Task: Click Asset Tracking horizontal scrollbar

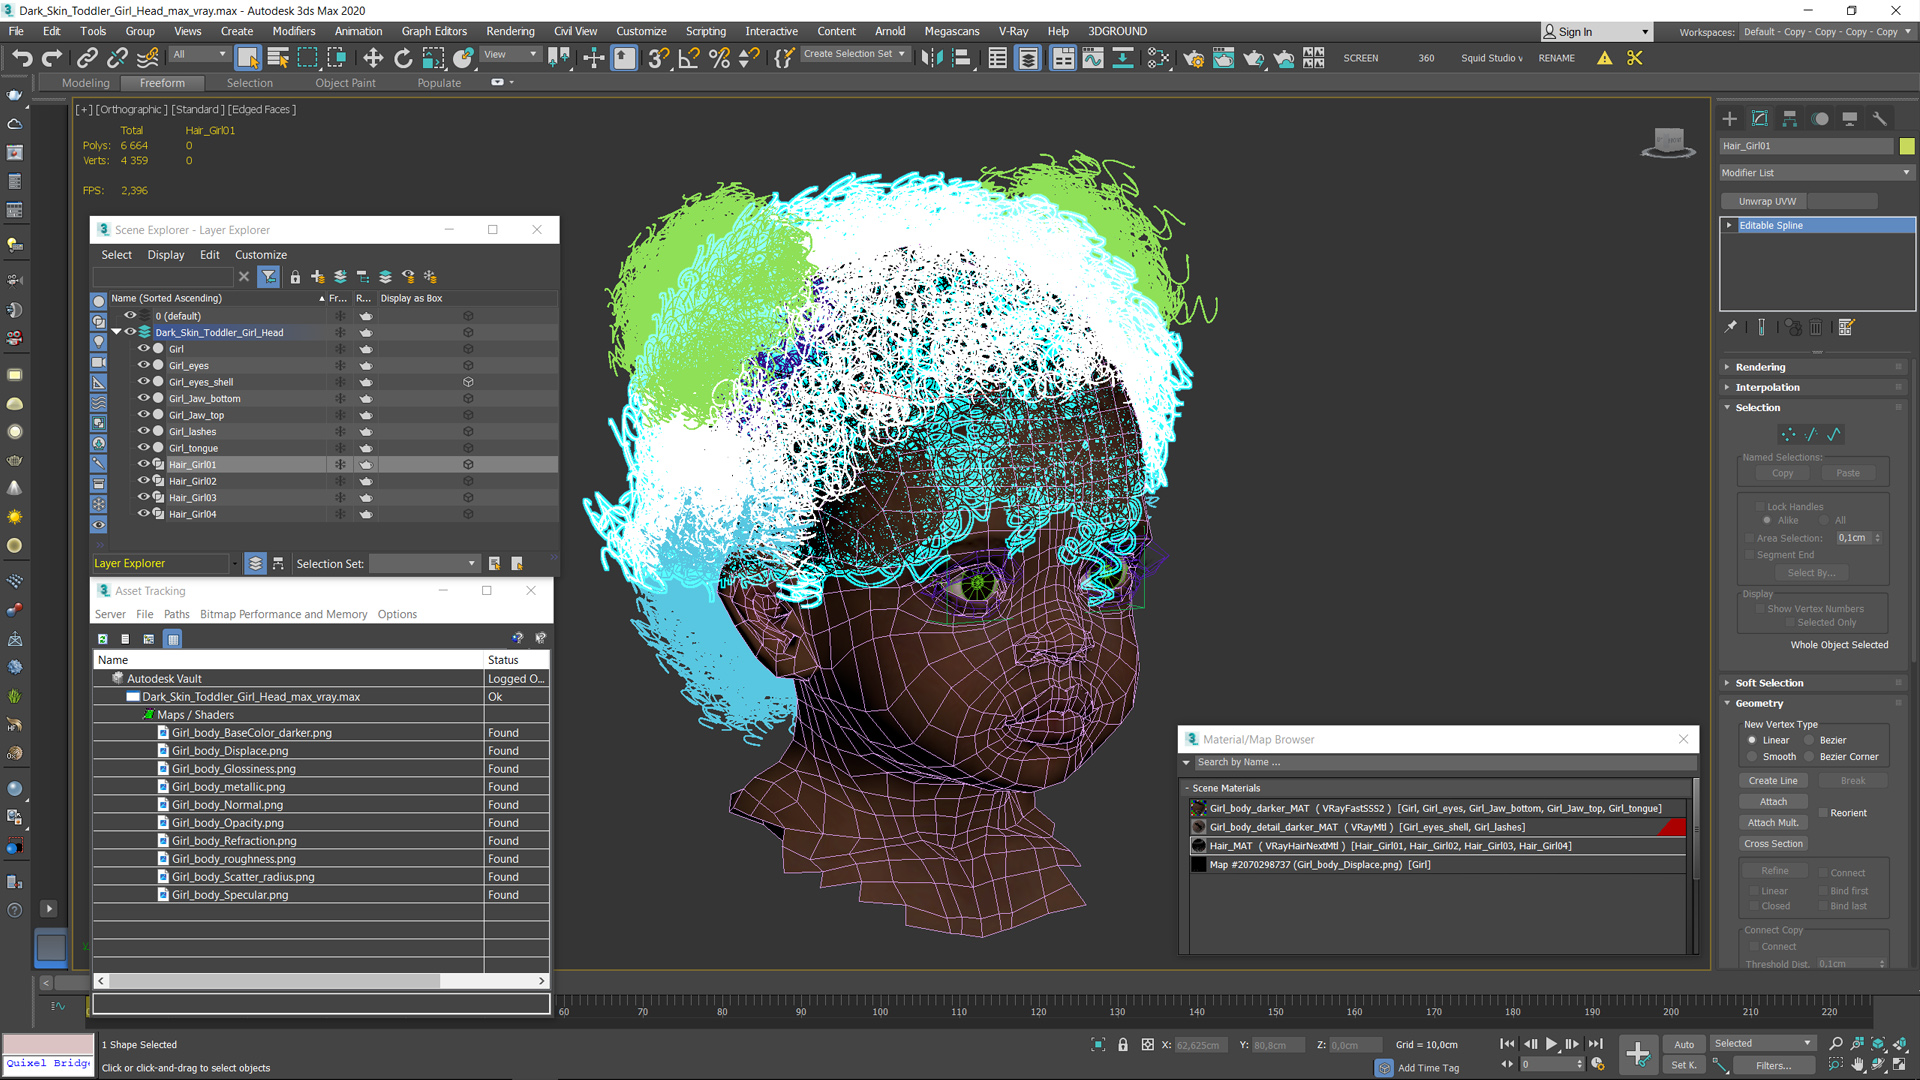Action: point(320,981)
